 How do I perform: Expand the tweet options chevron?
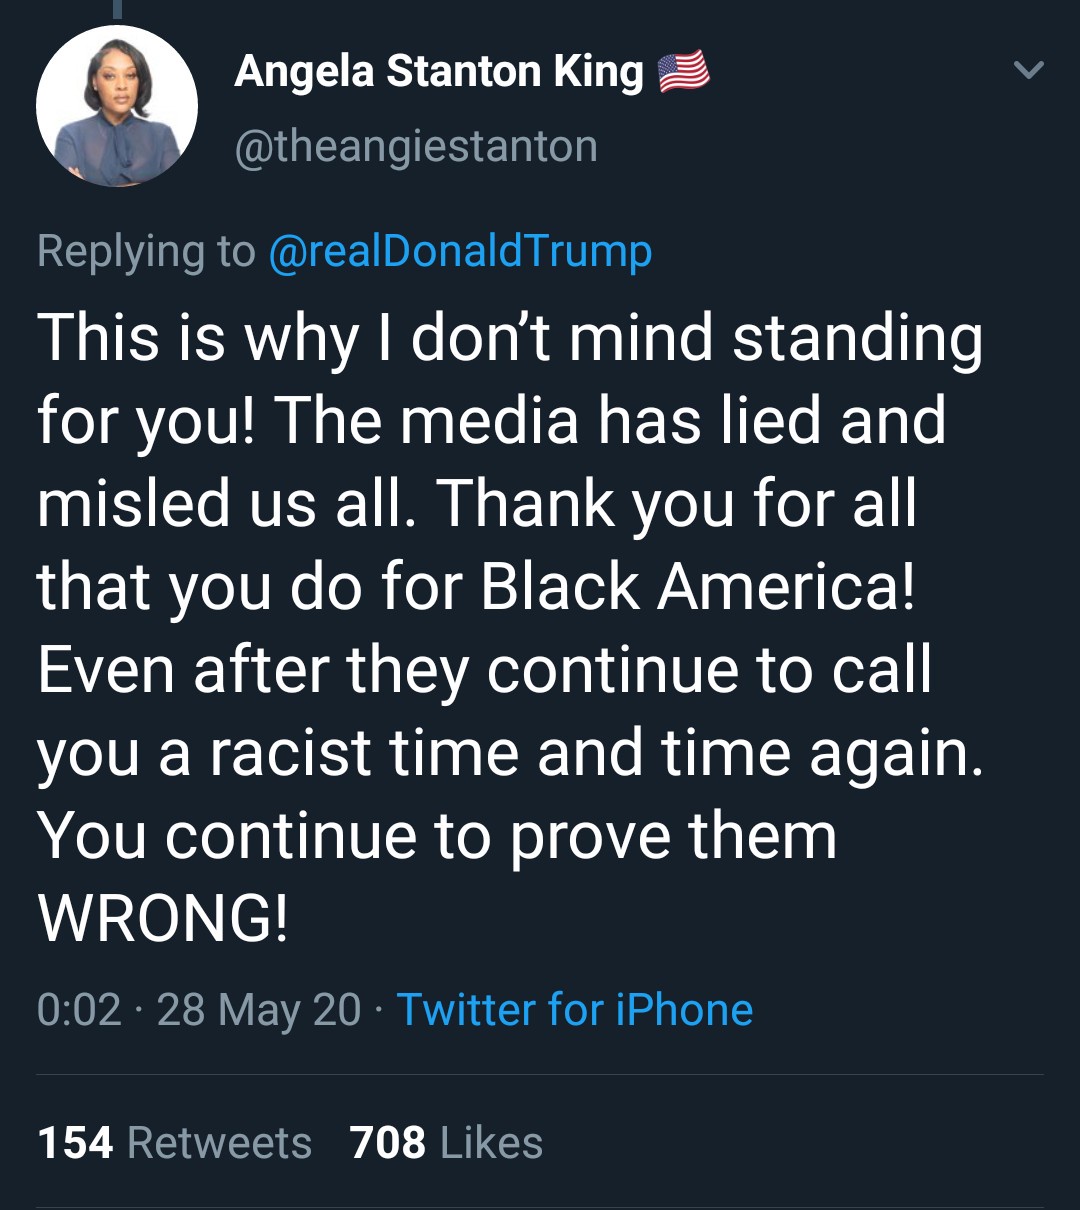pos(1028,70)
